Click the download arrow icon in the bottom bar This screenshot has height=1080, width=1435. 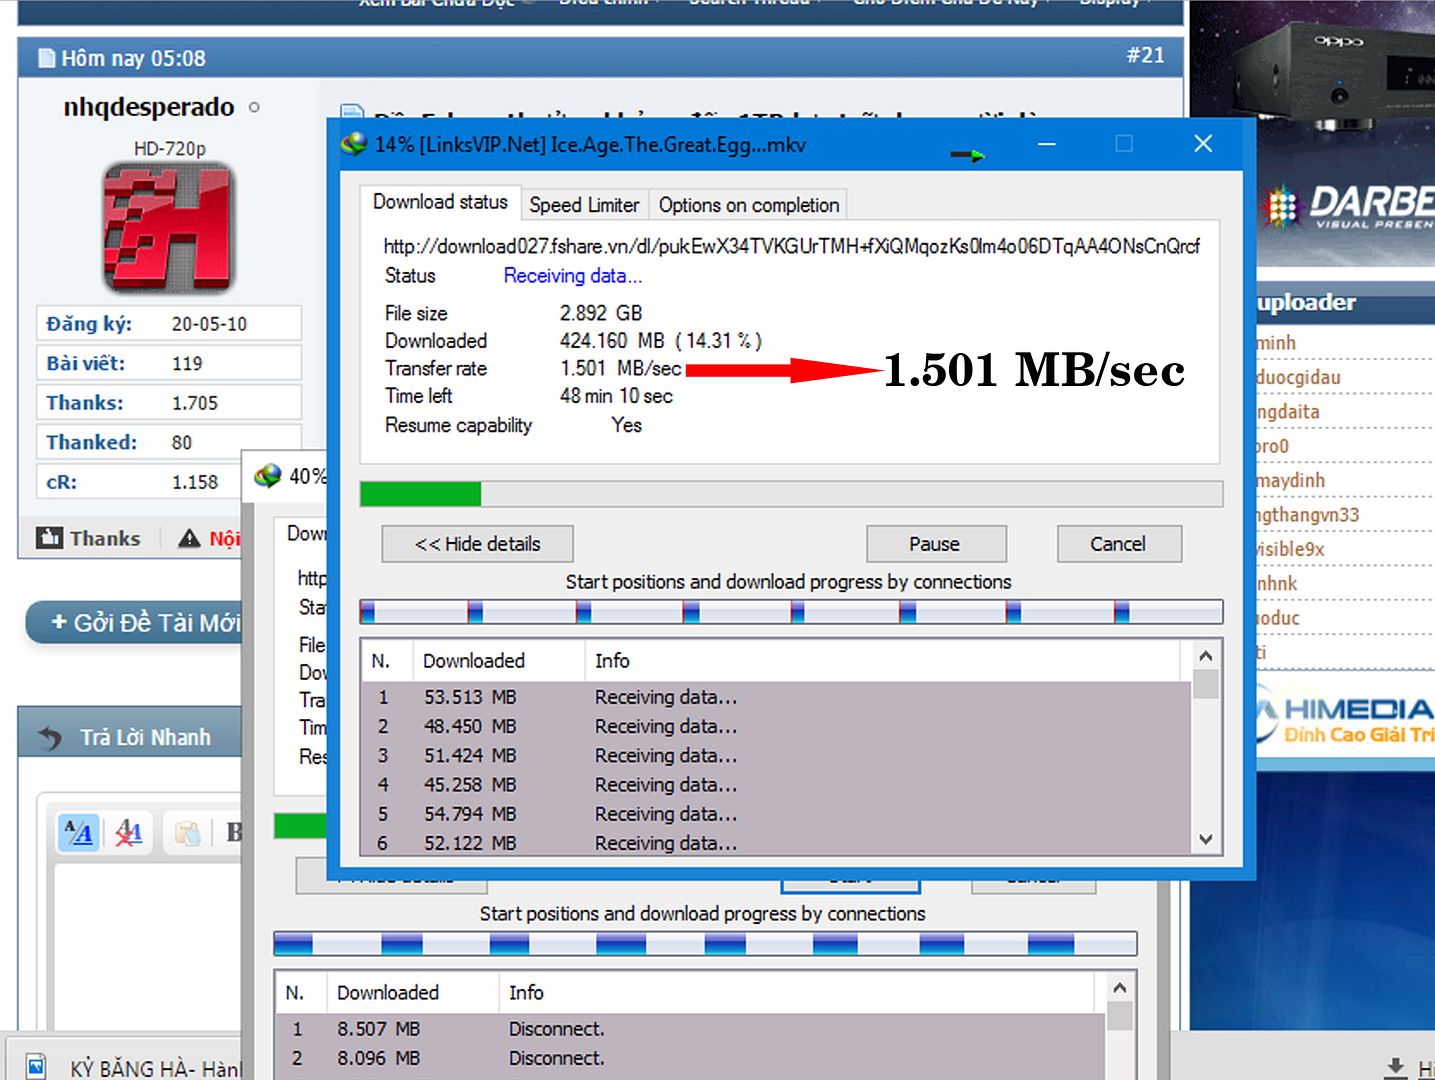tap(1396, 1068)
